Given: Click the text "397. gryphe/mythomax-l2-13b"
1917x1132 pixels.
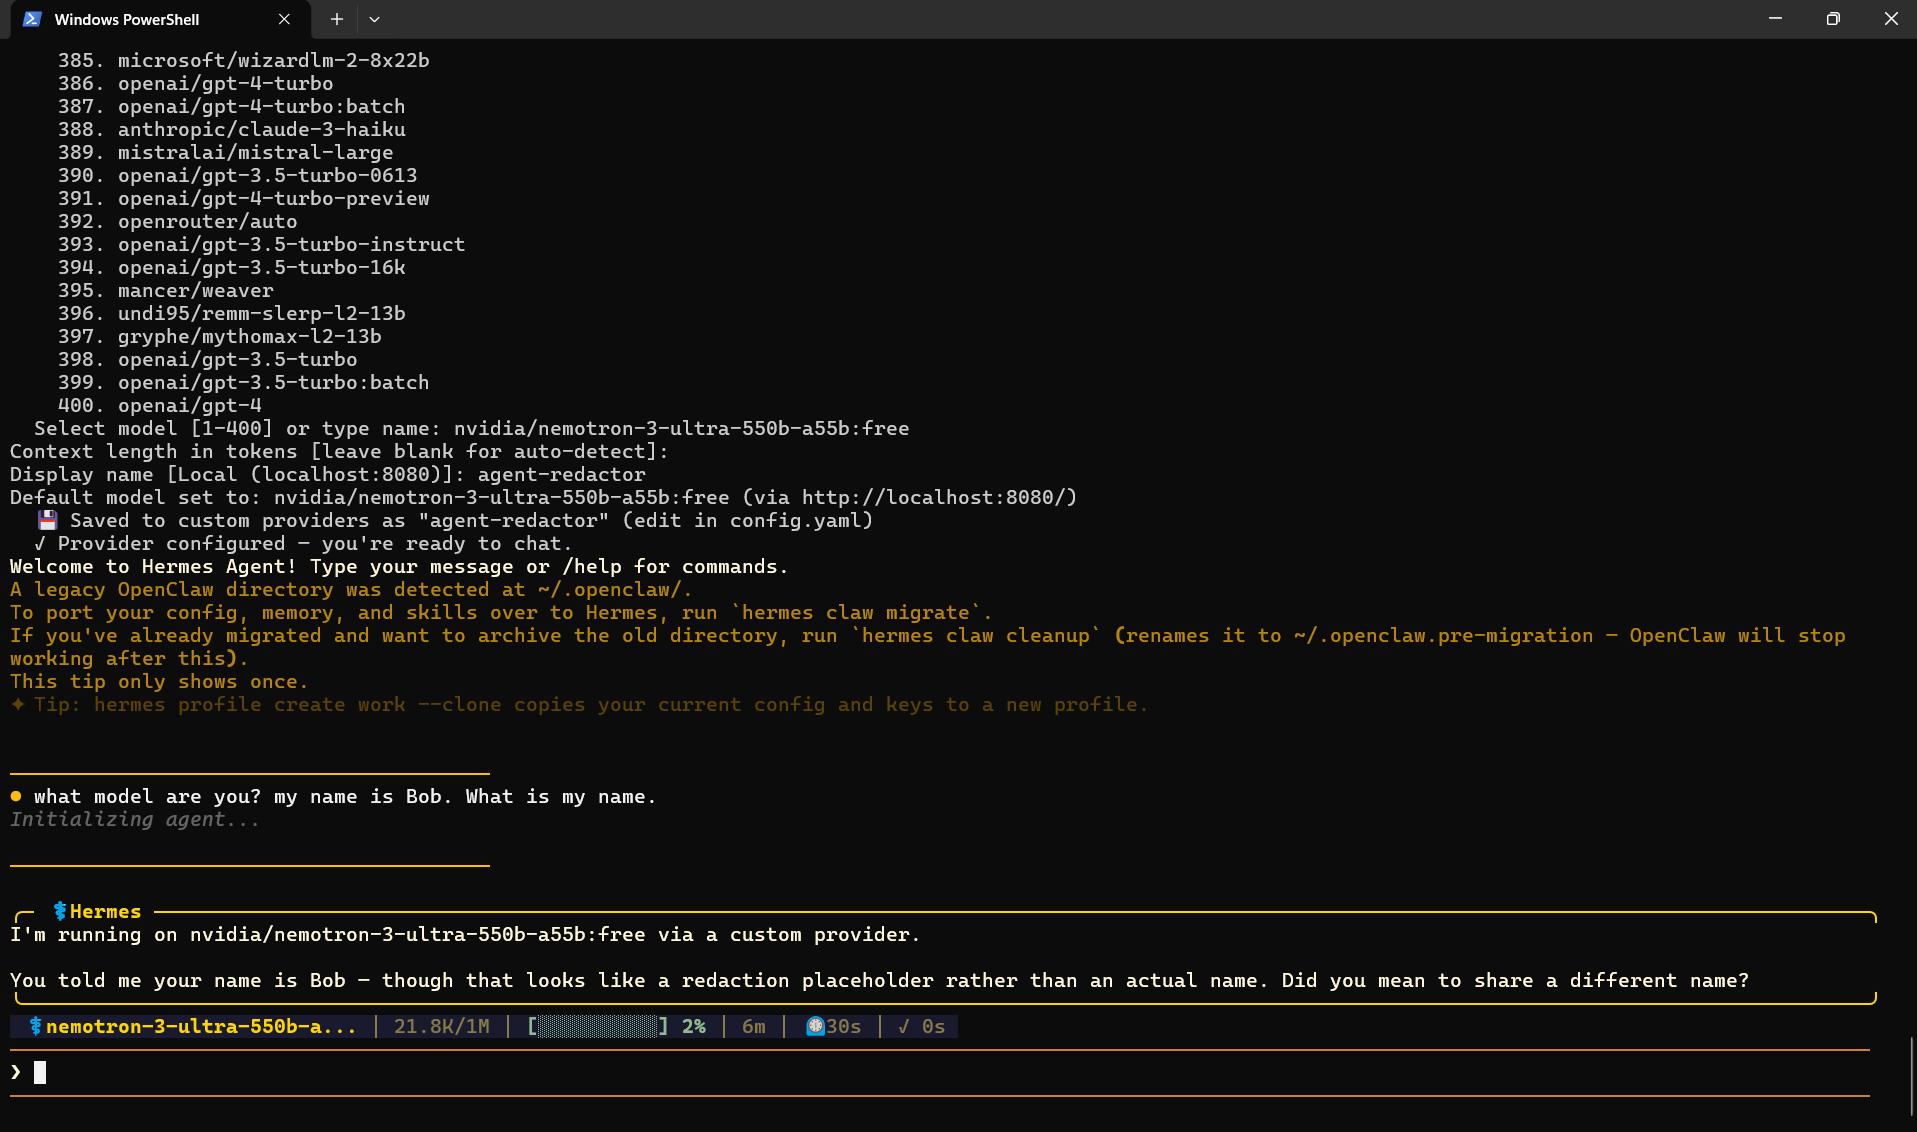Looking at the screenshot, I should coord(220,336).
